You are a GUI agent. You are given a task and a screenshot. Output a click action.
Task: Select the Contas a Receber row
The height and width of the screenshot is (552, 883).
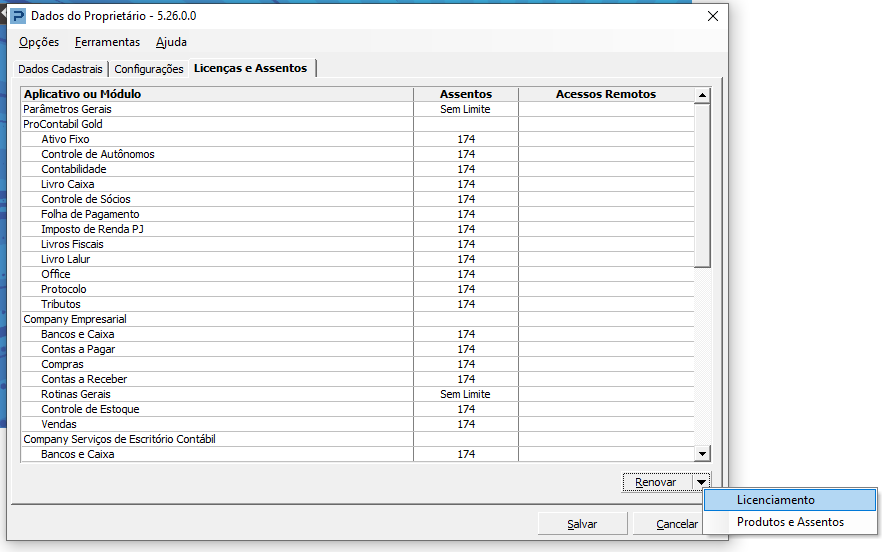pyautogui.click(x=358, y=380)
